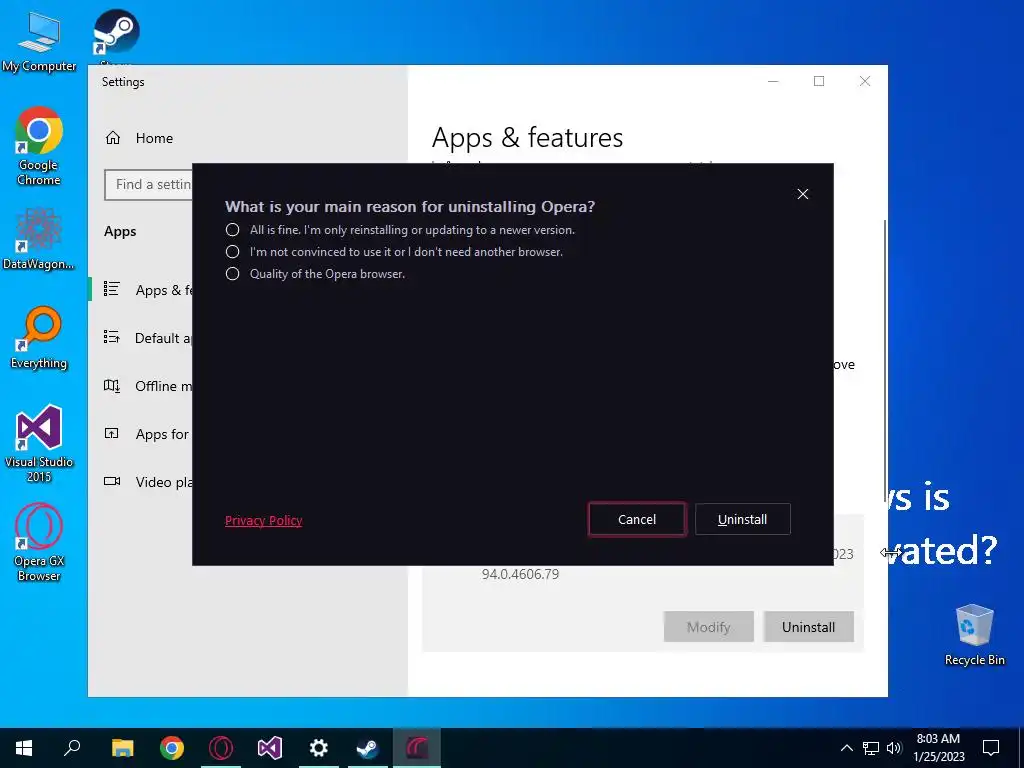This screenshot has height=768, width=1024.
Task: Open taskbar search magnifier
Action: 72,748
